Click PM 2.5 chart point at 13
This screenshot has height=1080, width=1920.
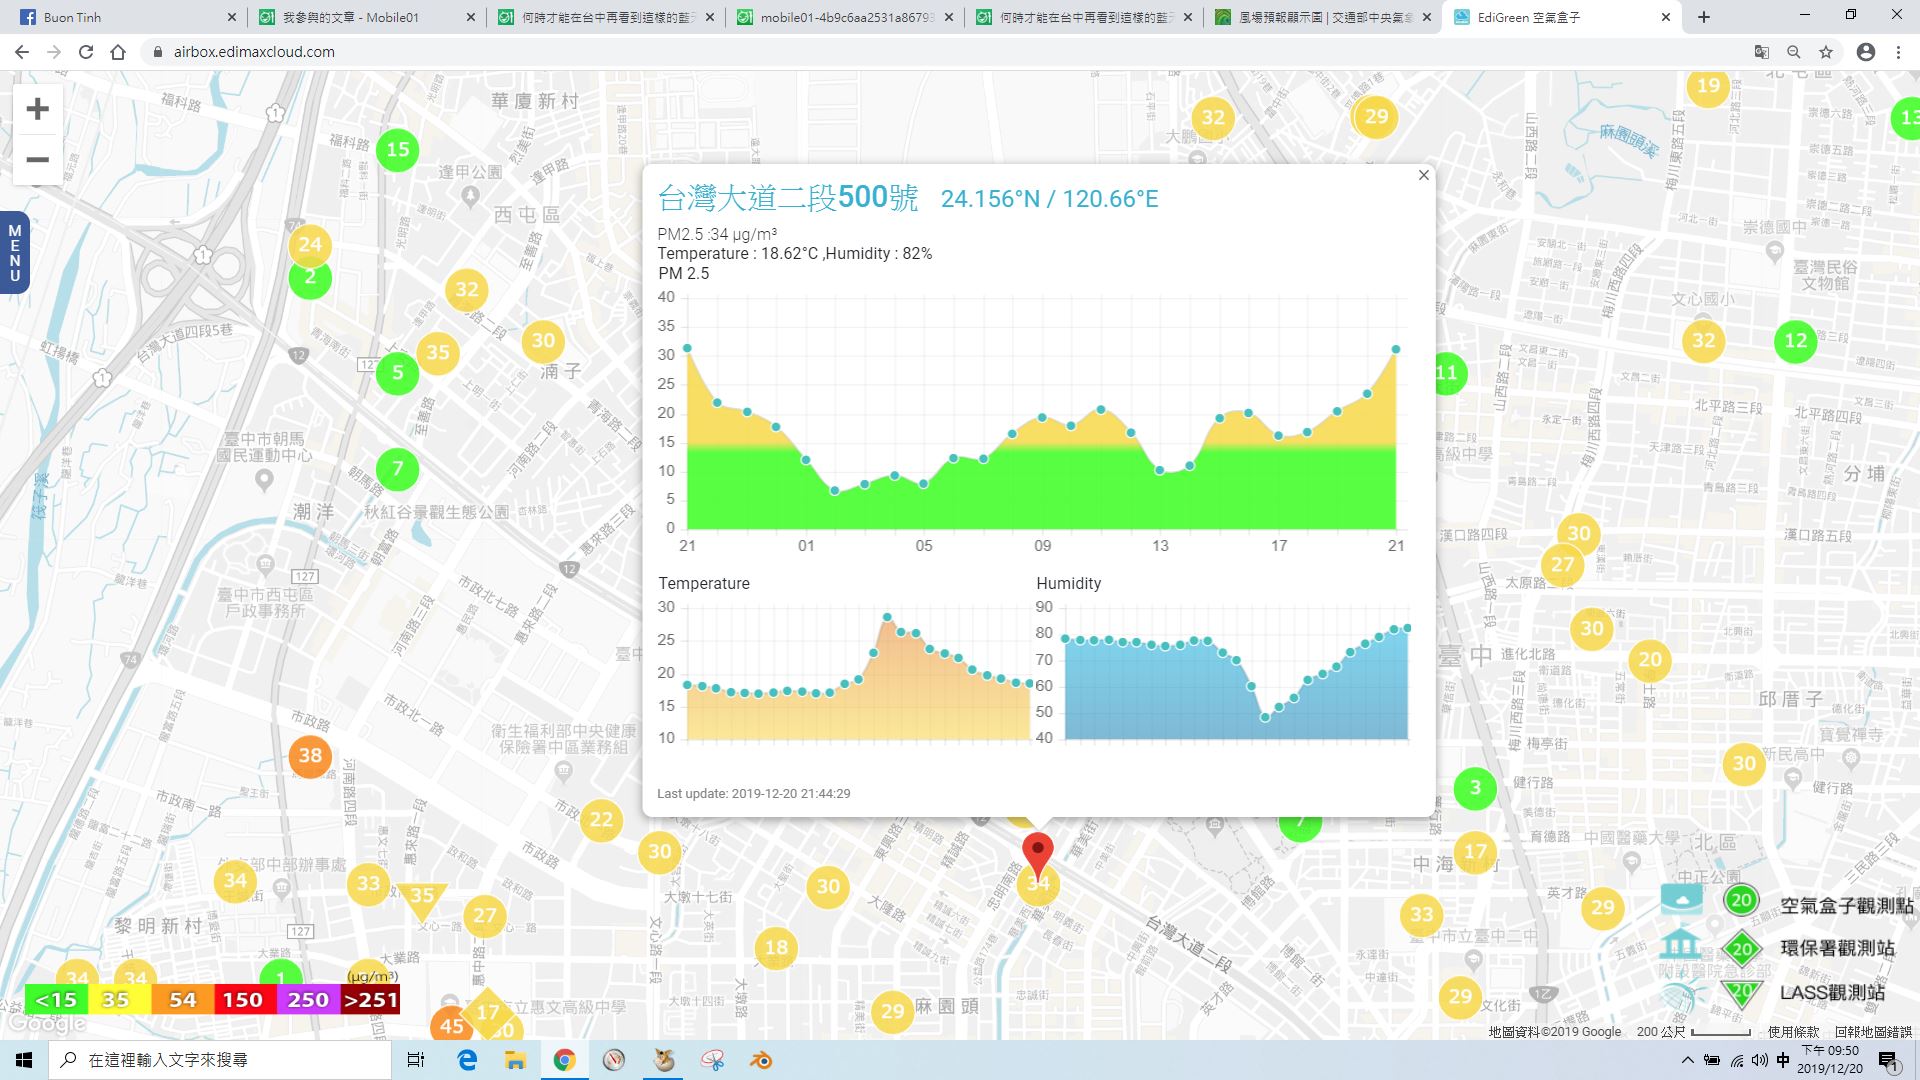point(1160,470)
